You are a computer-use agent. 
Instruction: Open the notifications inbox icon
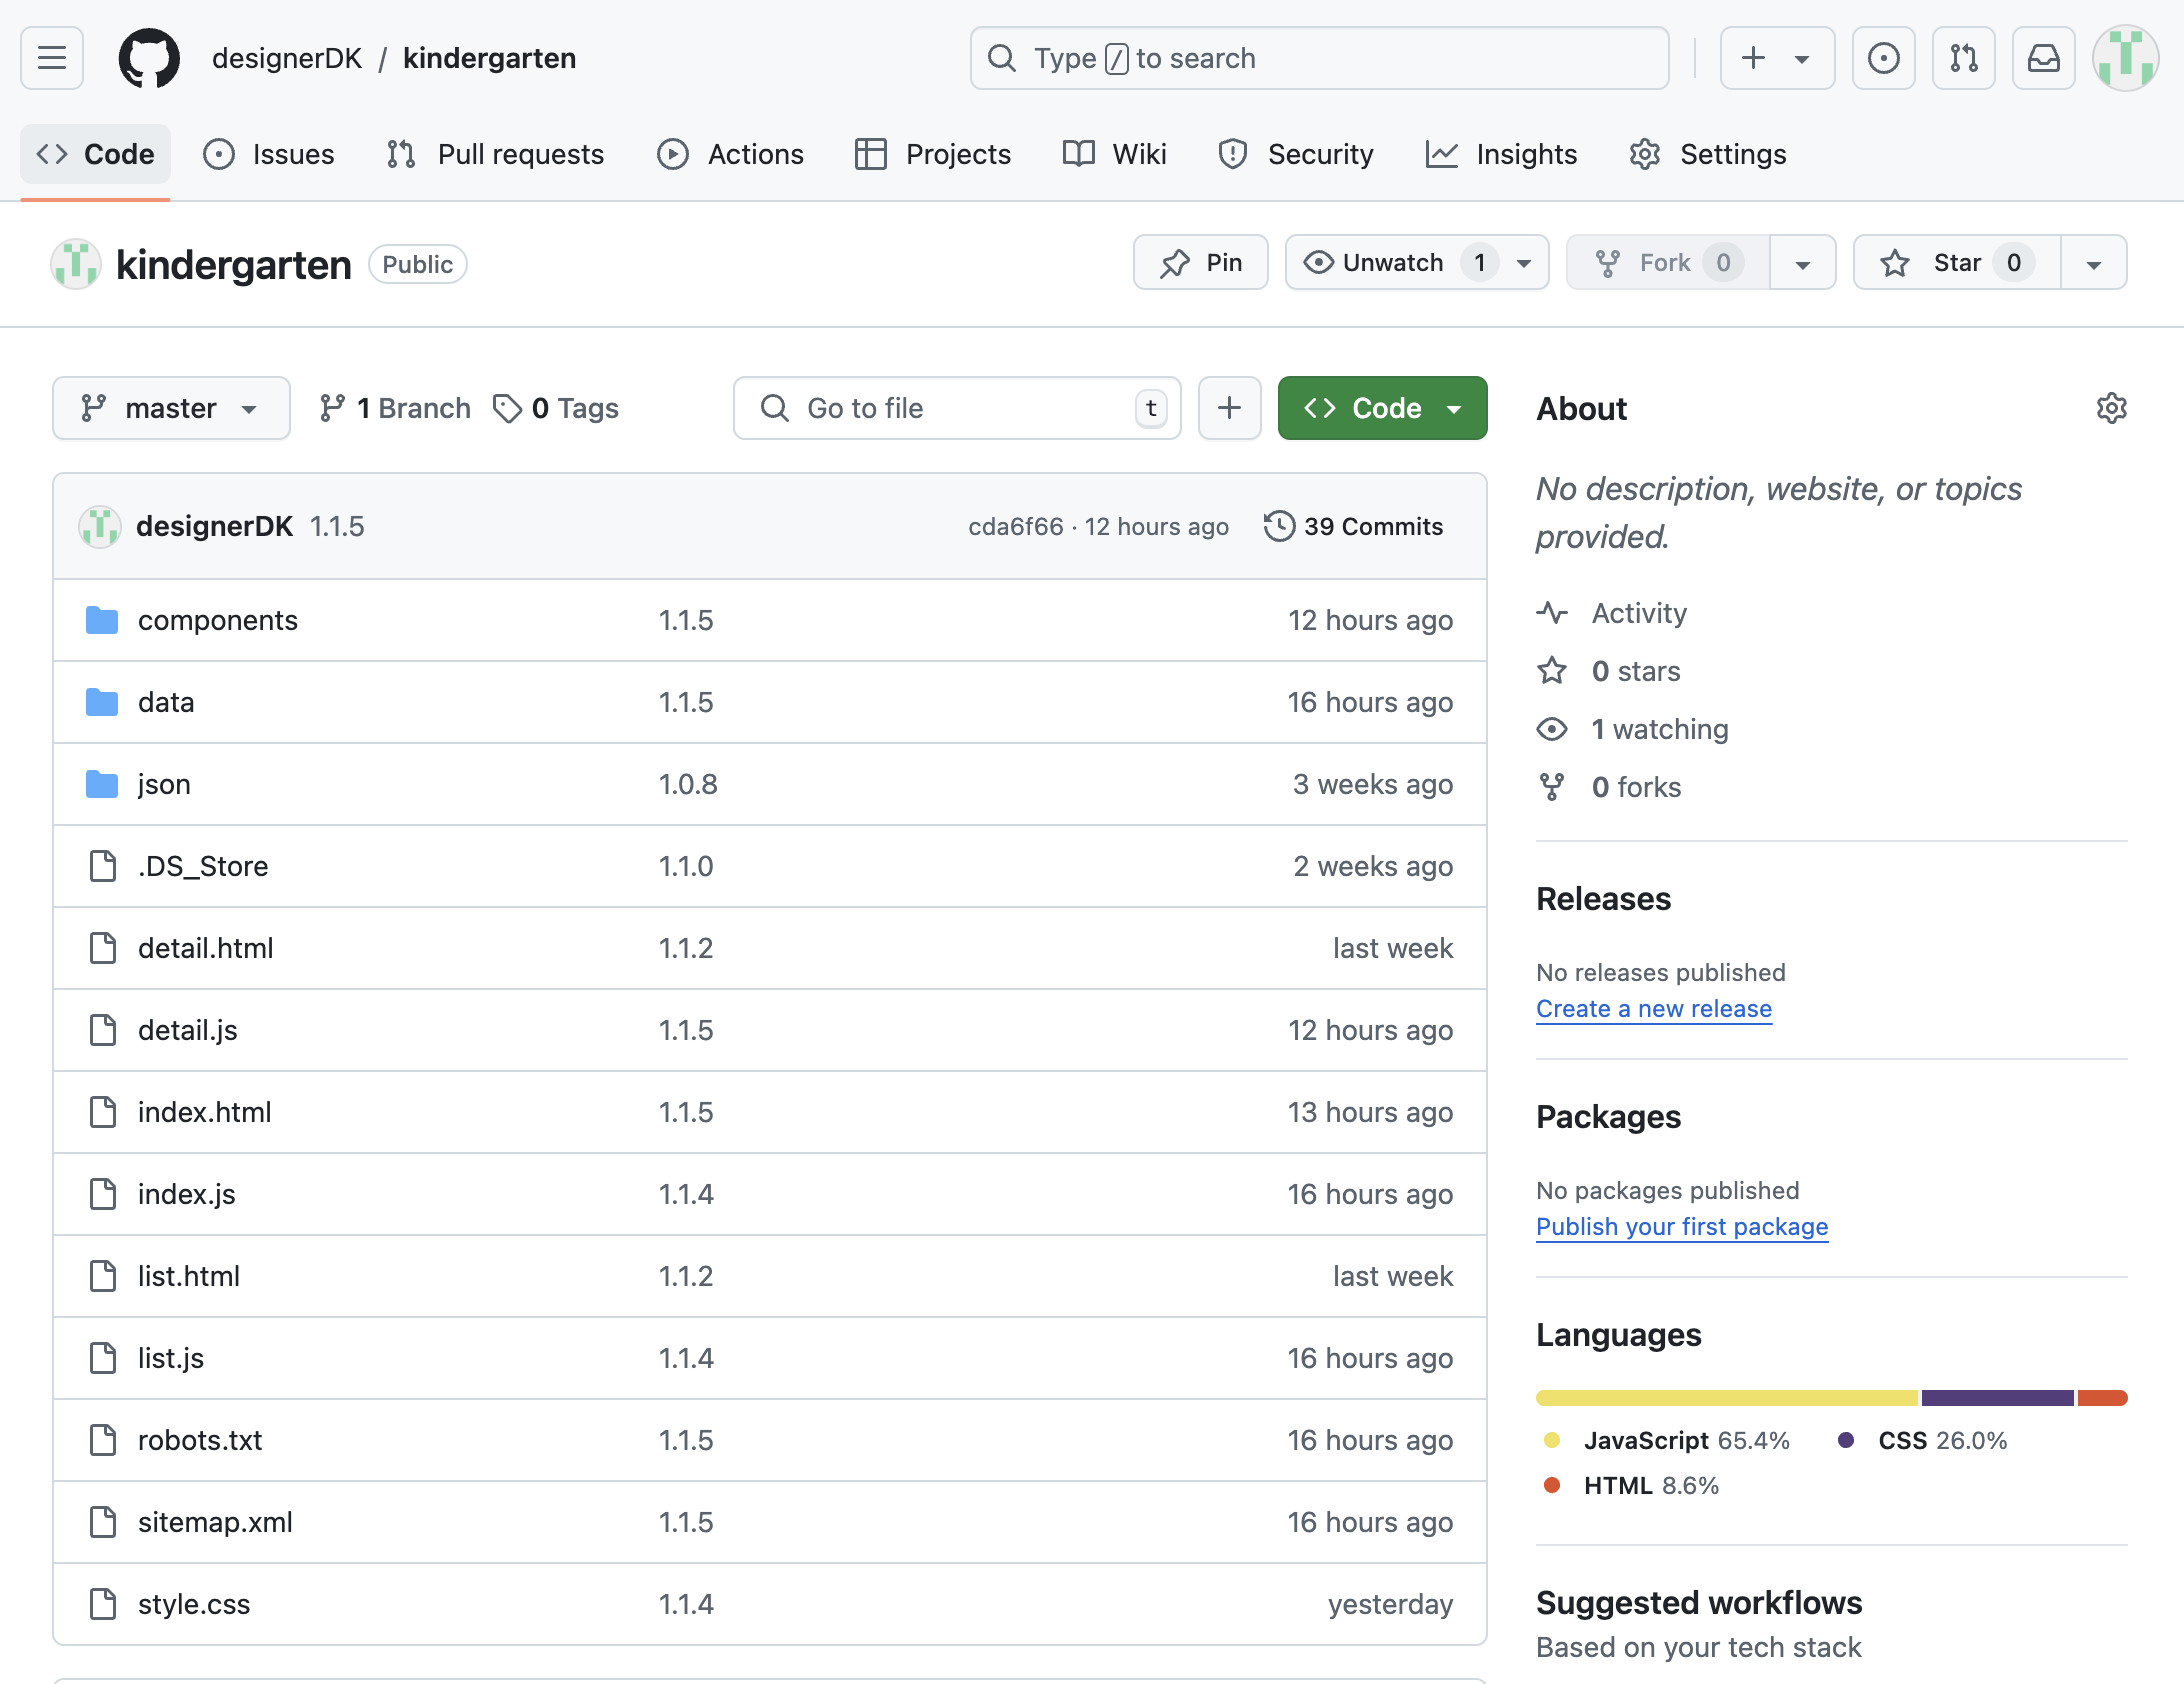pyautogui.click(x=2043, y=58)
